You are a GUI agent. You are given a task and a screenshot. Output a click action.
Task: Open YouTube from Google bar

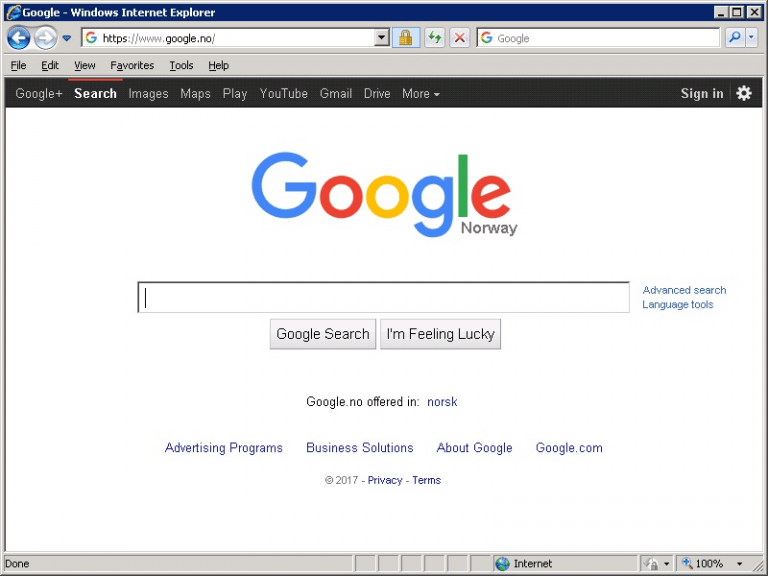tap(284, 93)
